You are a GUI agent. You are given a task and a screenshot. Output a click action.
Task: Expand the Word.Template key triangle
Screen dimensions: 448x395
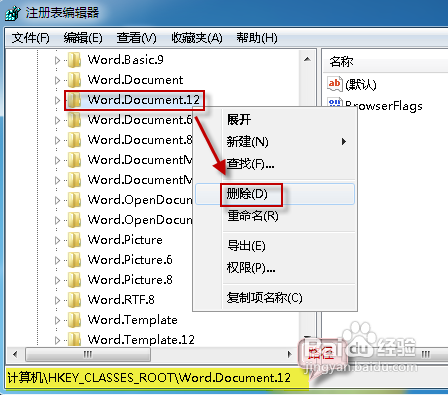pos(57,320)
